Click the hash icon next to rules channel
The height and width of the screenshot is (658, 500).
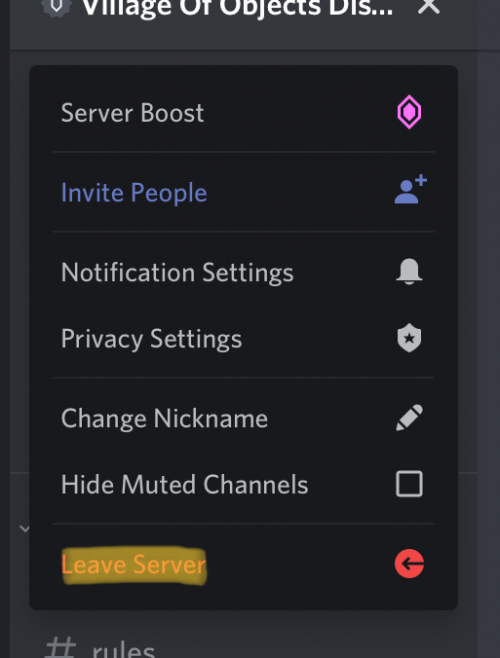pyautogui.click(x=60, y=648)
